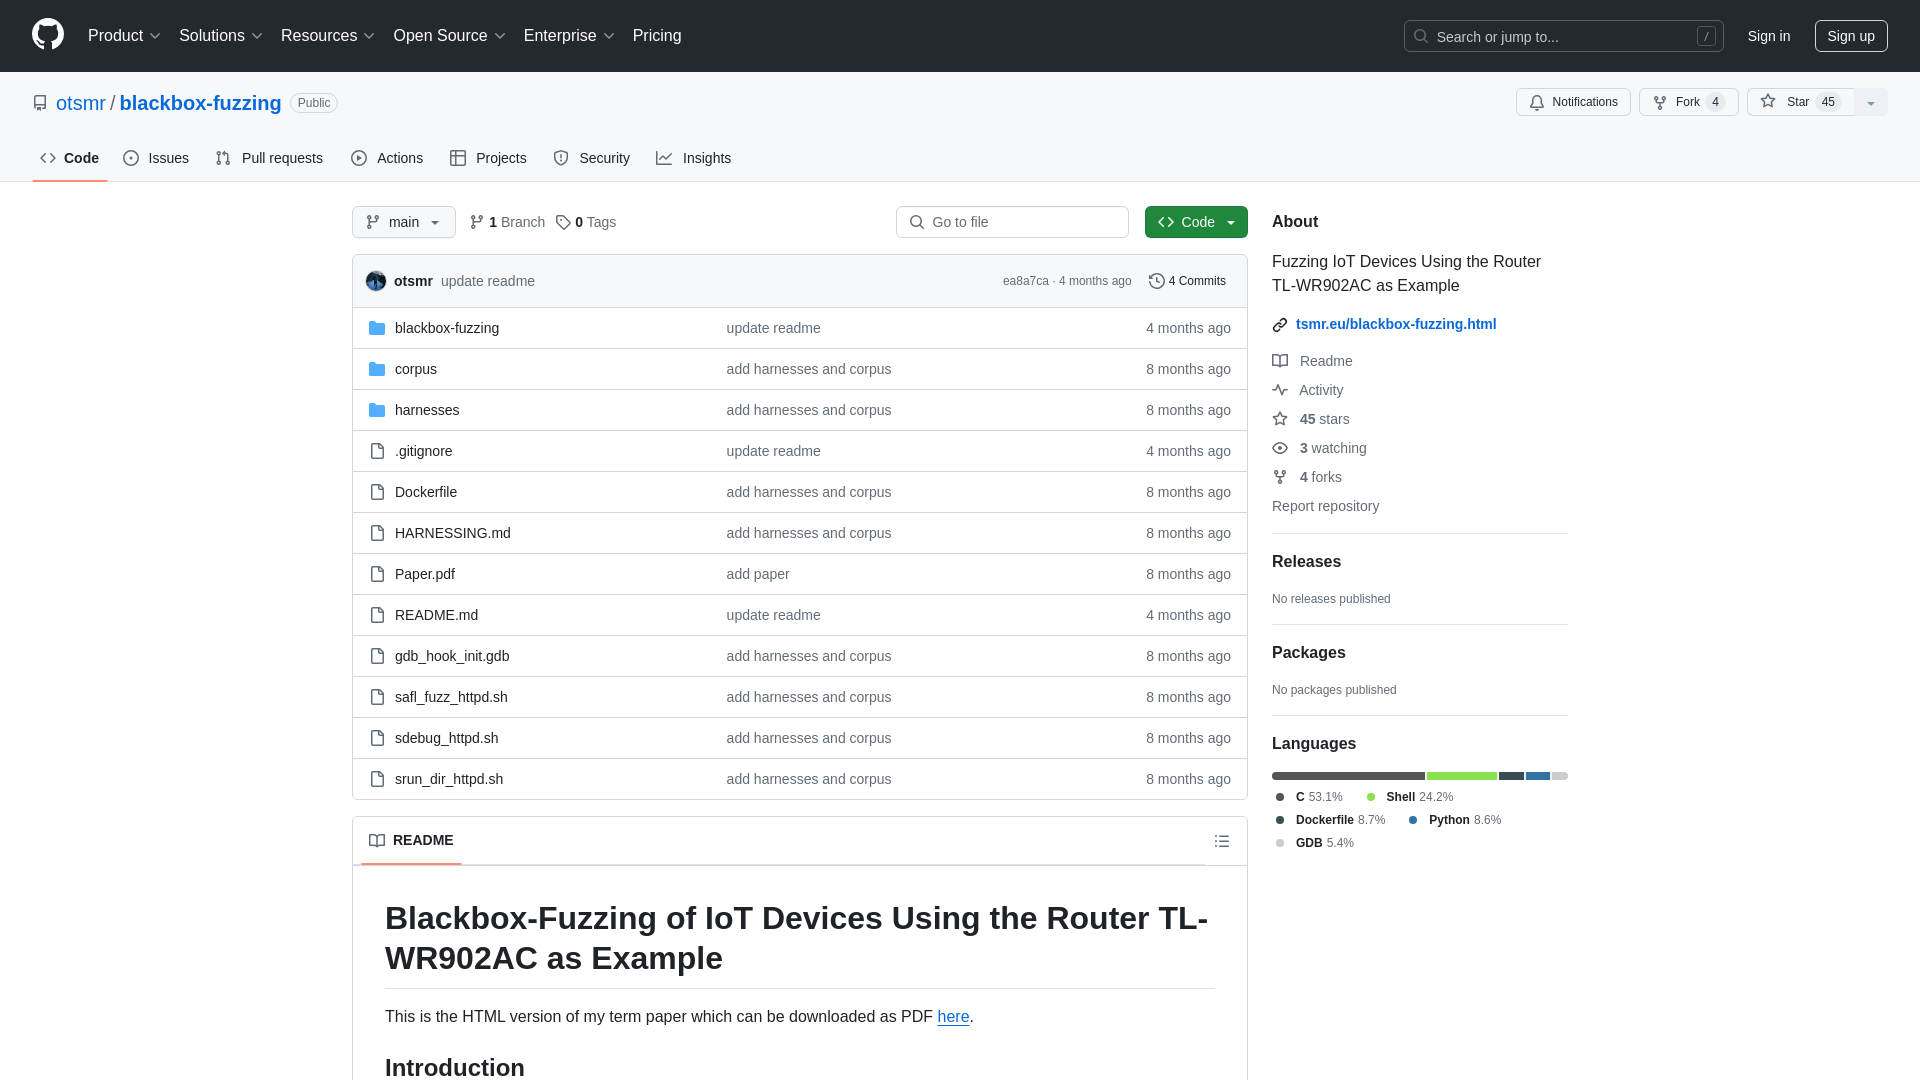Click the tsmr.eu/blackbox-fuzzing.html link
The height and width of the screenshot is (1080, 1920).
(x=1395, y=323)
